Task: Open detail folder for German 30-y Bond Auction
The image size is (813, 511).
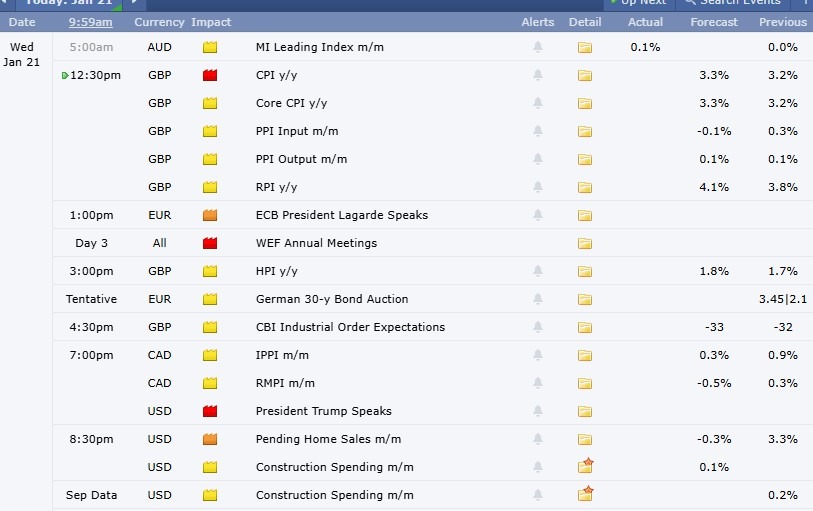Action: [x=585, y=299]
